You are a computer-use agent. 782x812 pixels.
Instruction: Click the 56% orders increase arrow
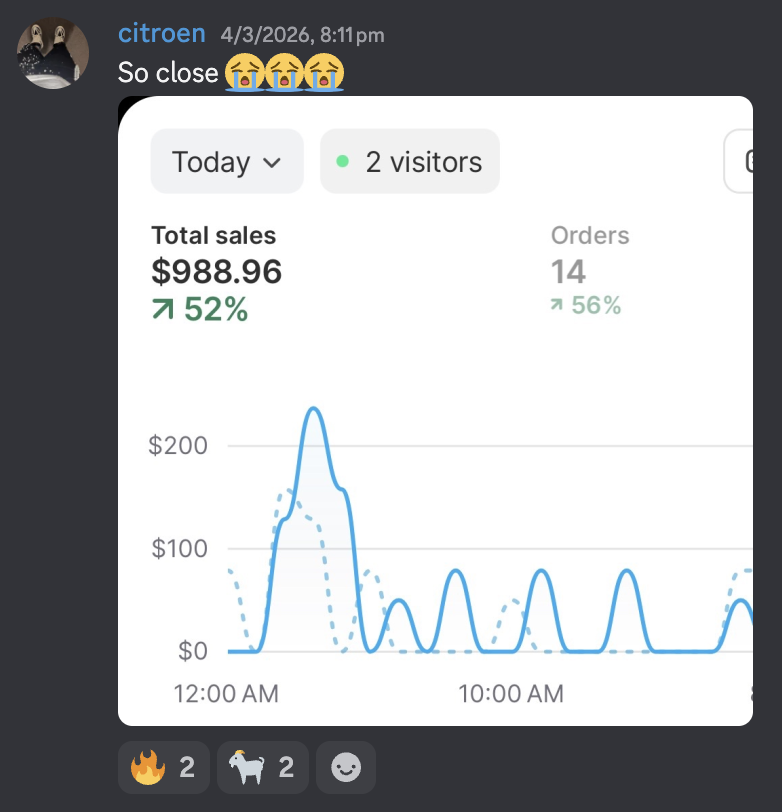[556, 305]
